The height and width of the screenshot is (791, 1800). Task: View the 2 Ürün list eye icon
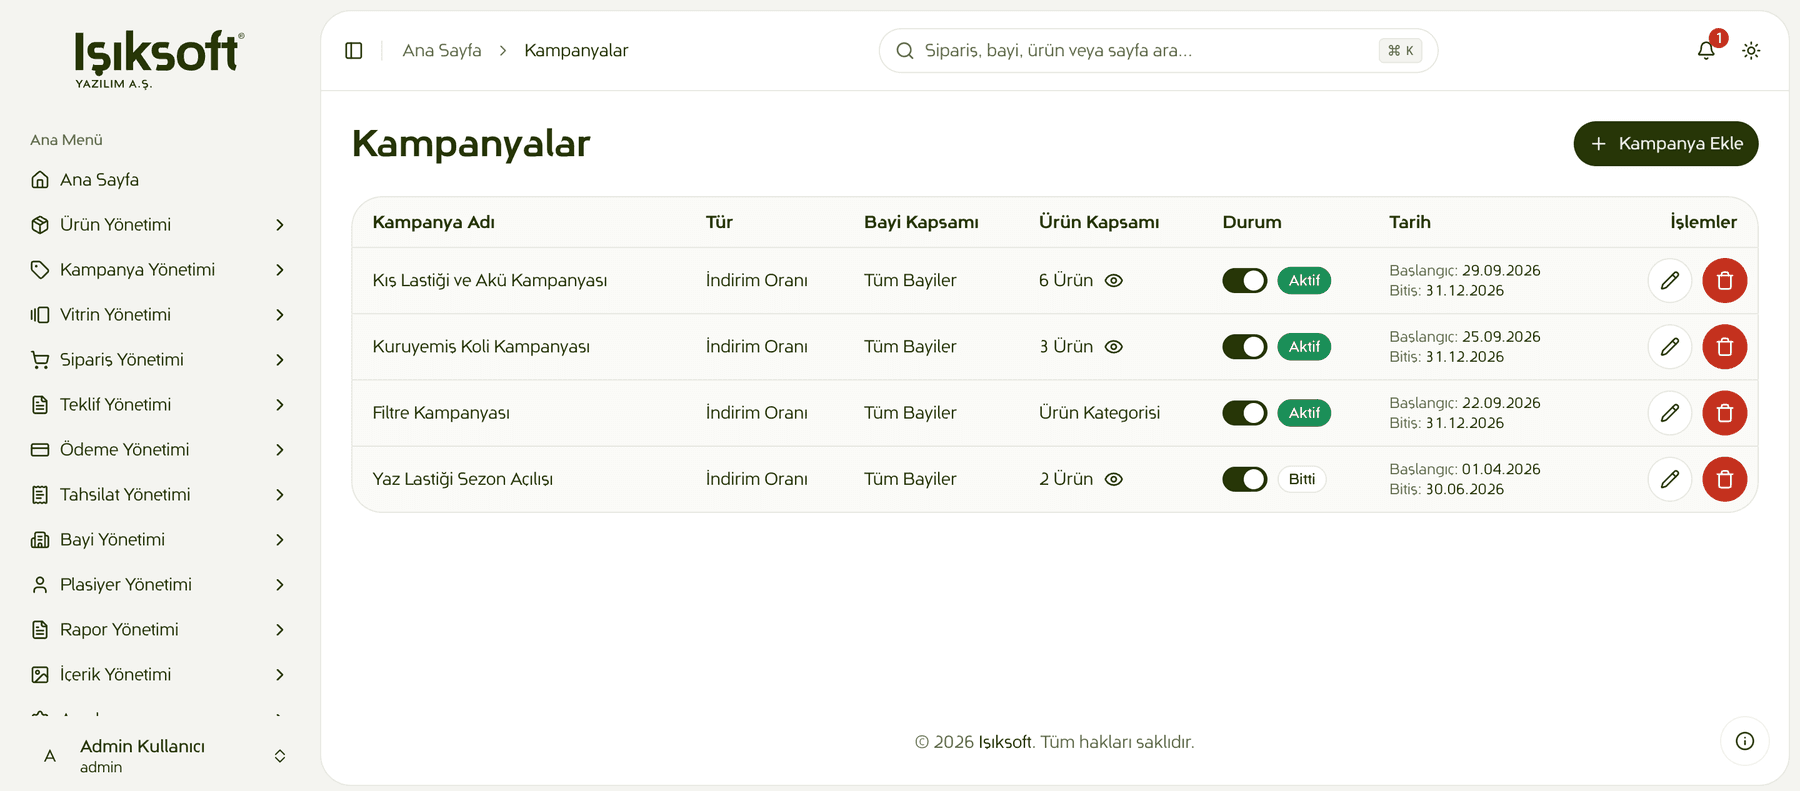(1114, 479)
